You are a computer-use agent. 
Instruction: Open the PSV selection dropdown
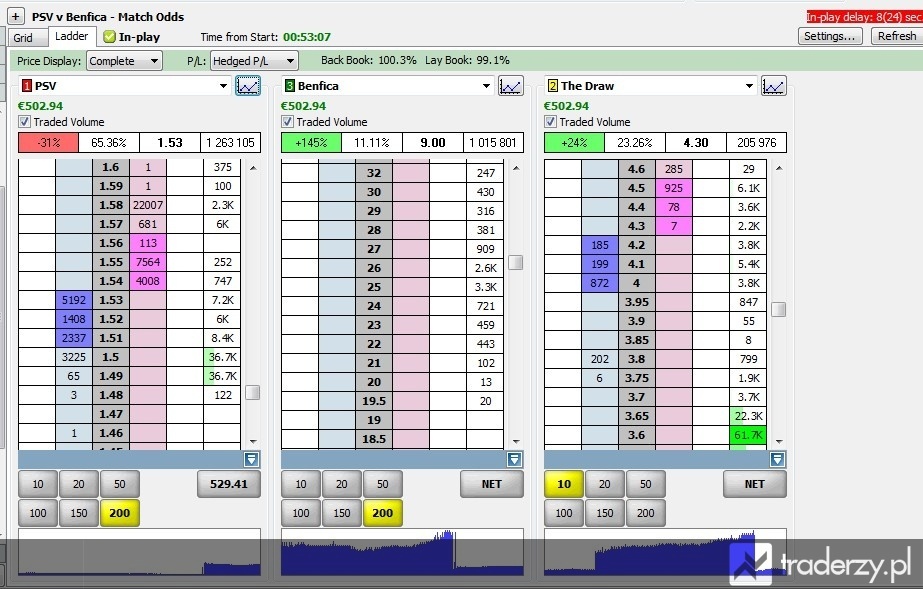[x=223, y=86]
